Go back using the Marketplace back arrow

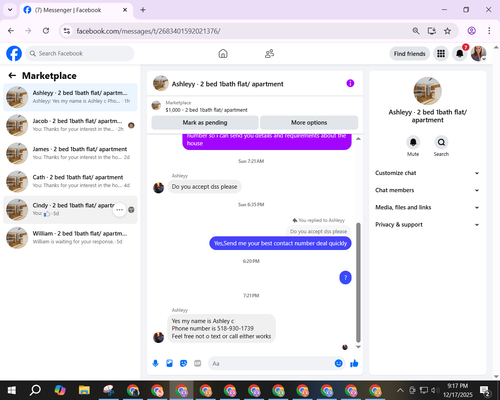(12, 76)
